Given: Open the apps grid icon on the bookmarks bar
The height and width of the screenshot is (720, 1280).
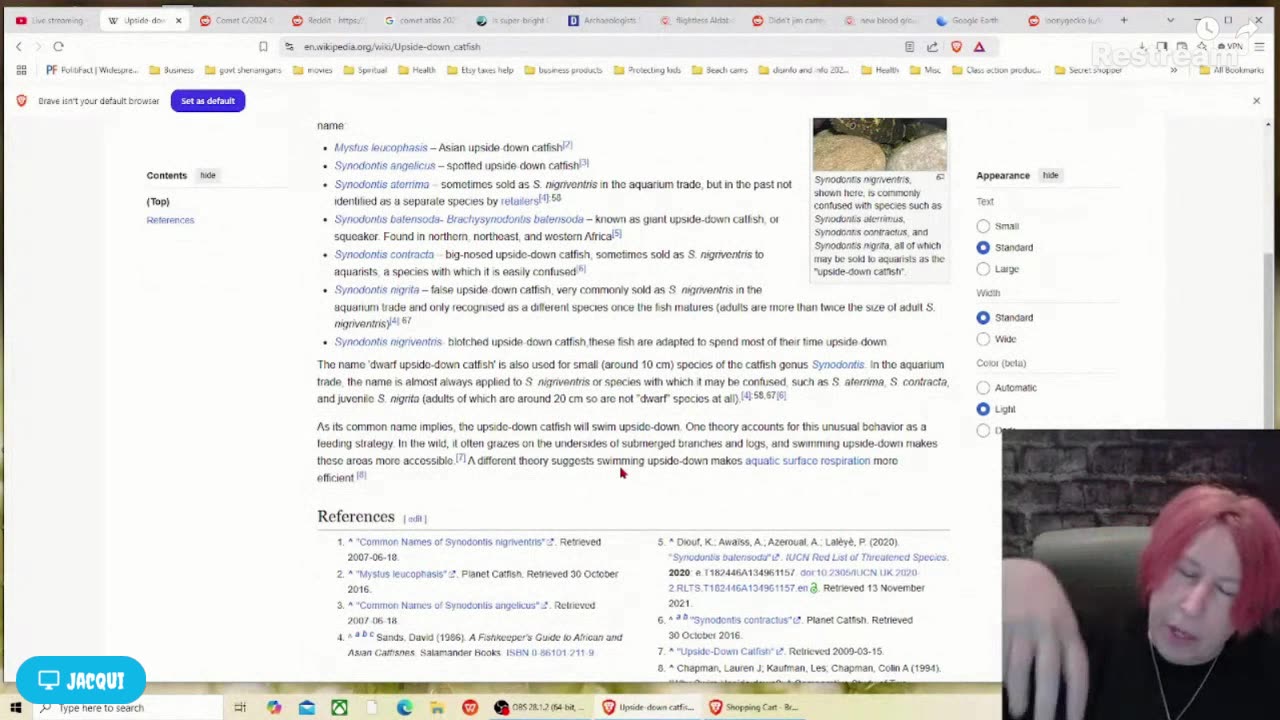Looking at the screenshot, I should pyautogui.click(x=21, y=70).
